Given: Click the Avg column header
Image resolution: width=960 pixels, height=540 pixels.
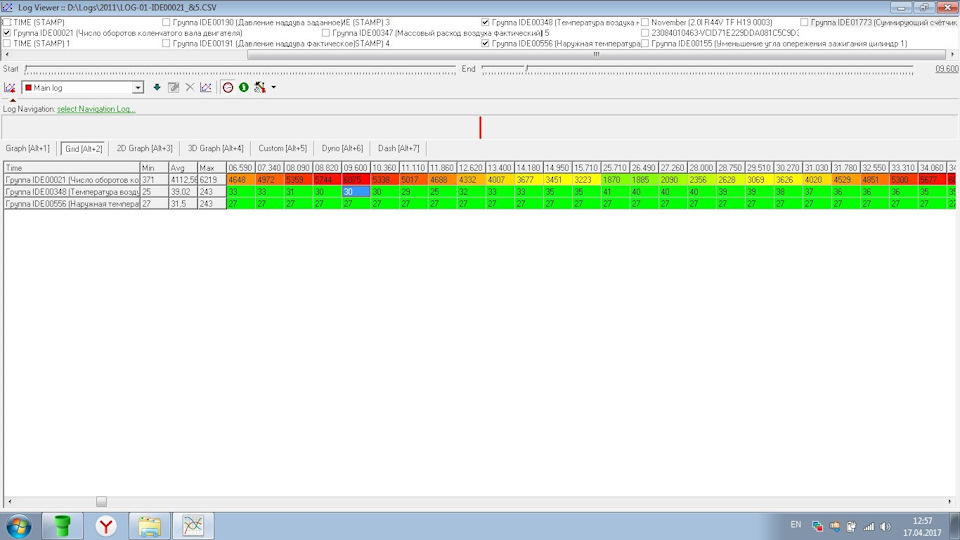Looking at the screenshot, I should (x=183, y=168).
